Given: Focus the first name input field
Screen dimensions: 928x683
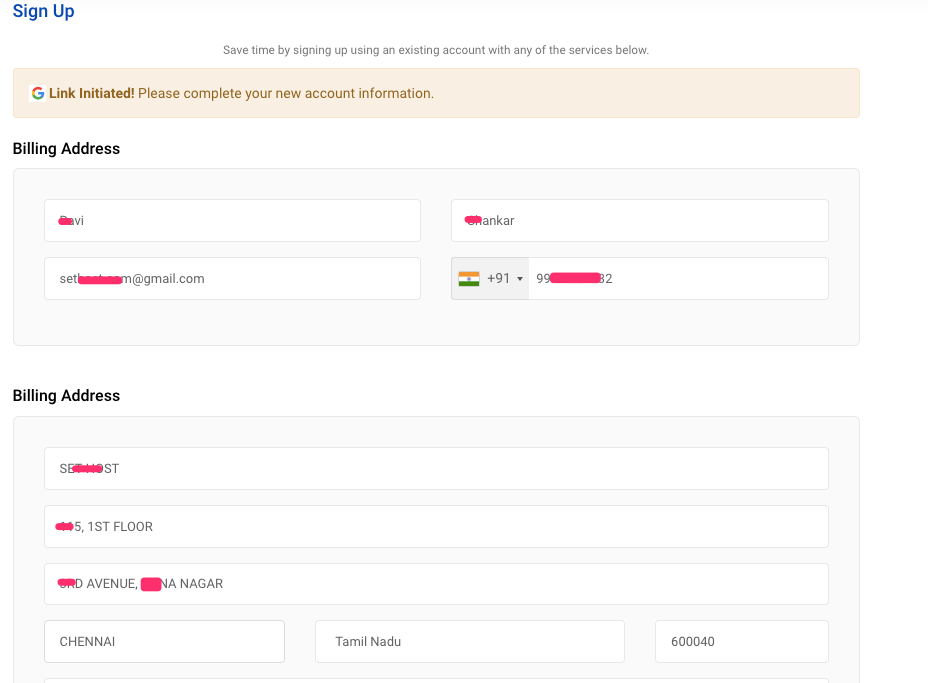Looking at the screenshot, I should 232,220.
